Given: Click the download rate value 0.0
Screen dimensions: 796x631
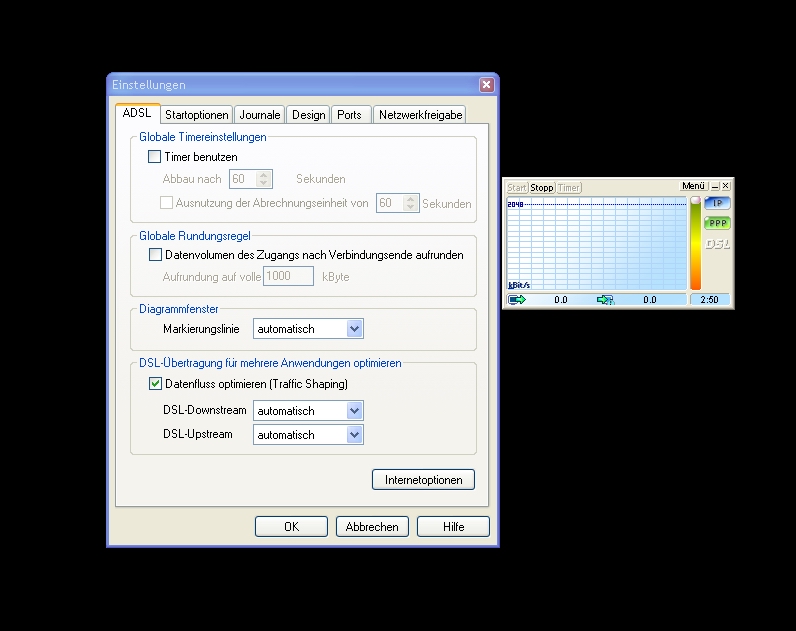Looking at the screenshot, I should tap(650, 300).
